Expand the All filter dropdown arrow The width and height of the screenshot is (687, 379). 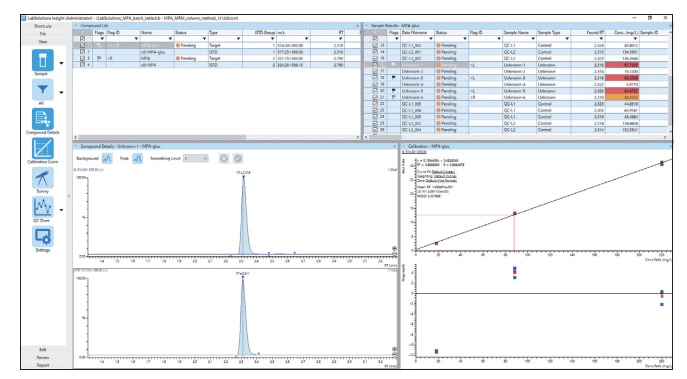tap(61, 92)
